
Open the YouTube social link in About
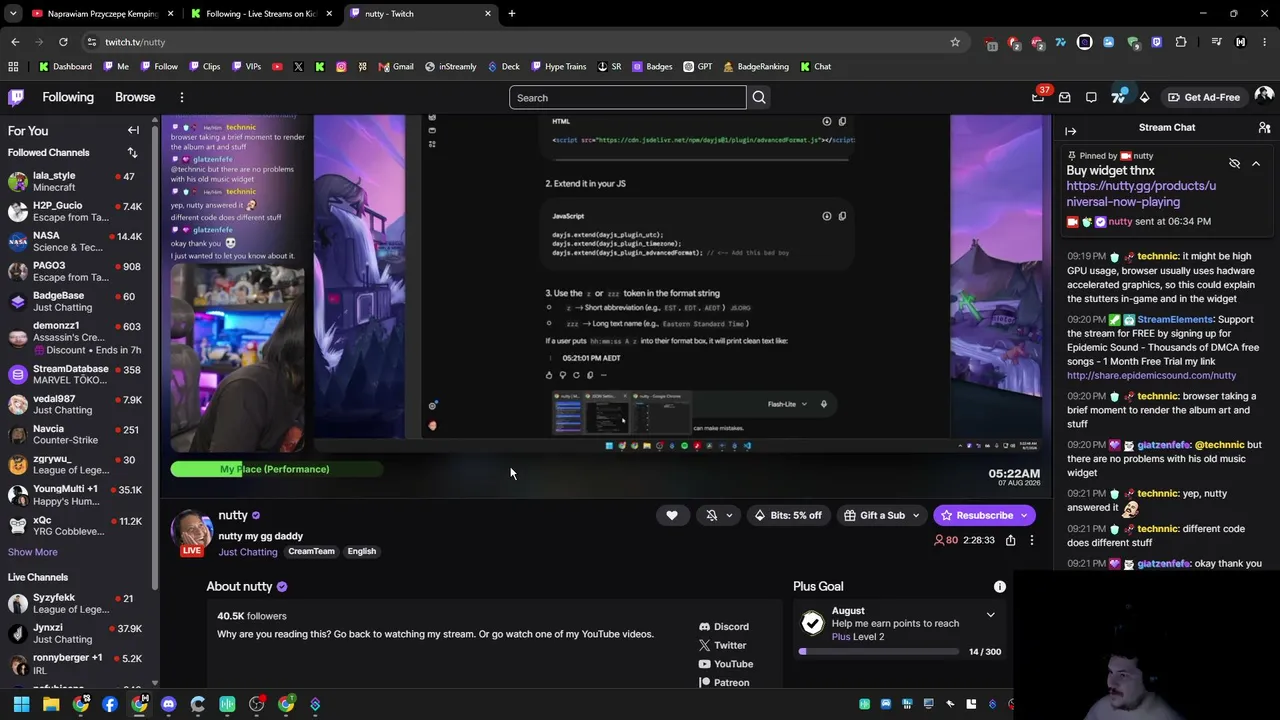pos(726,664)
